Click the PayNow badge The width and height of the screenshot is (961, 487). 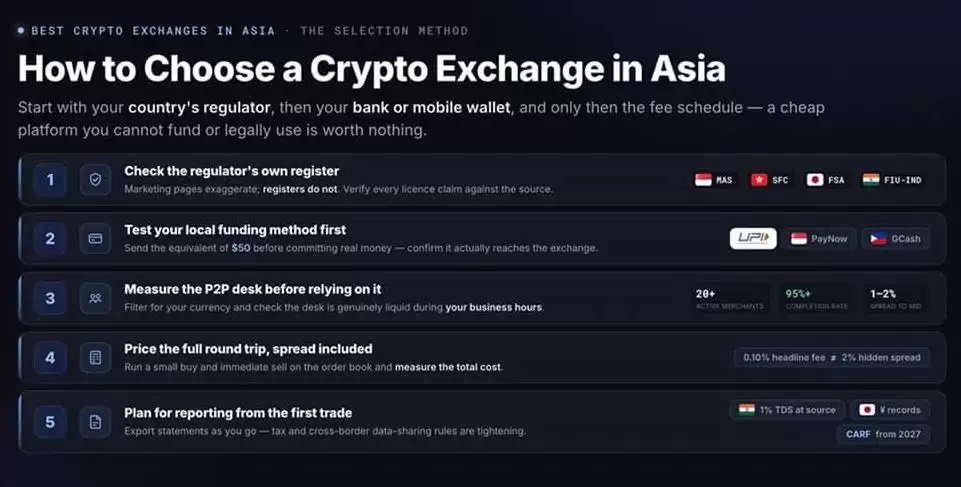click(819, 239)
